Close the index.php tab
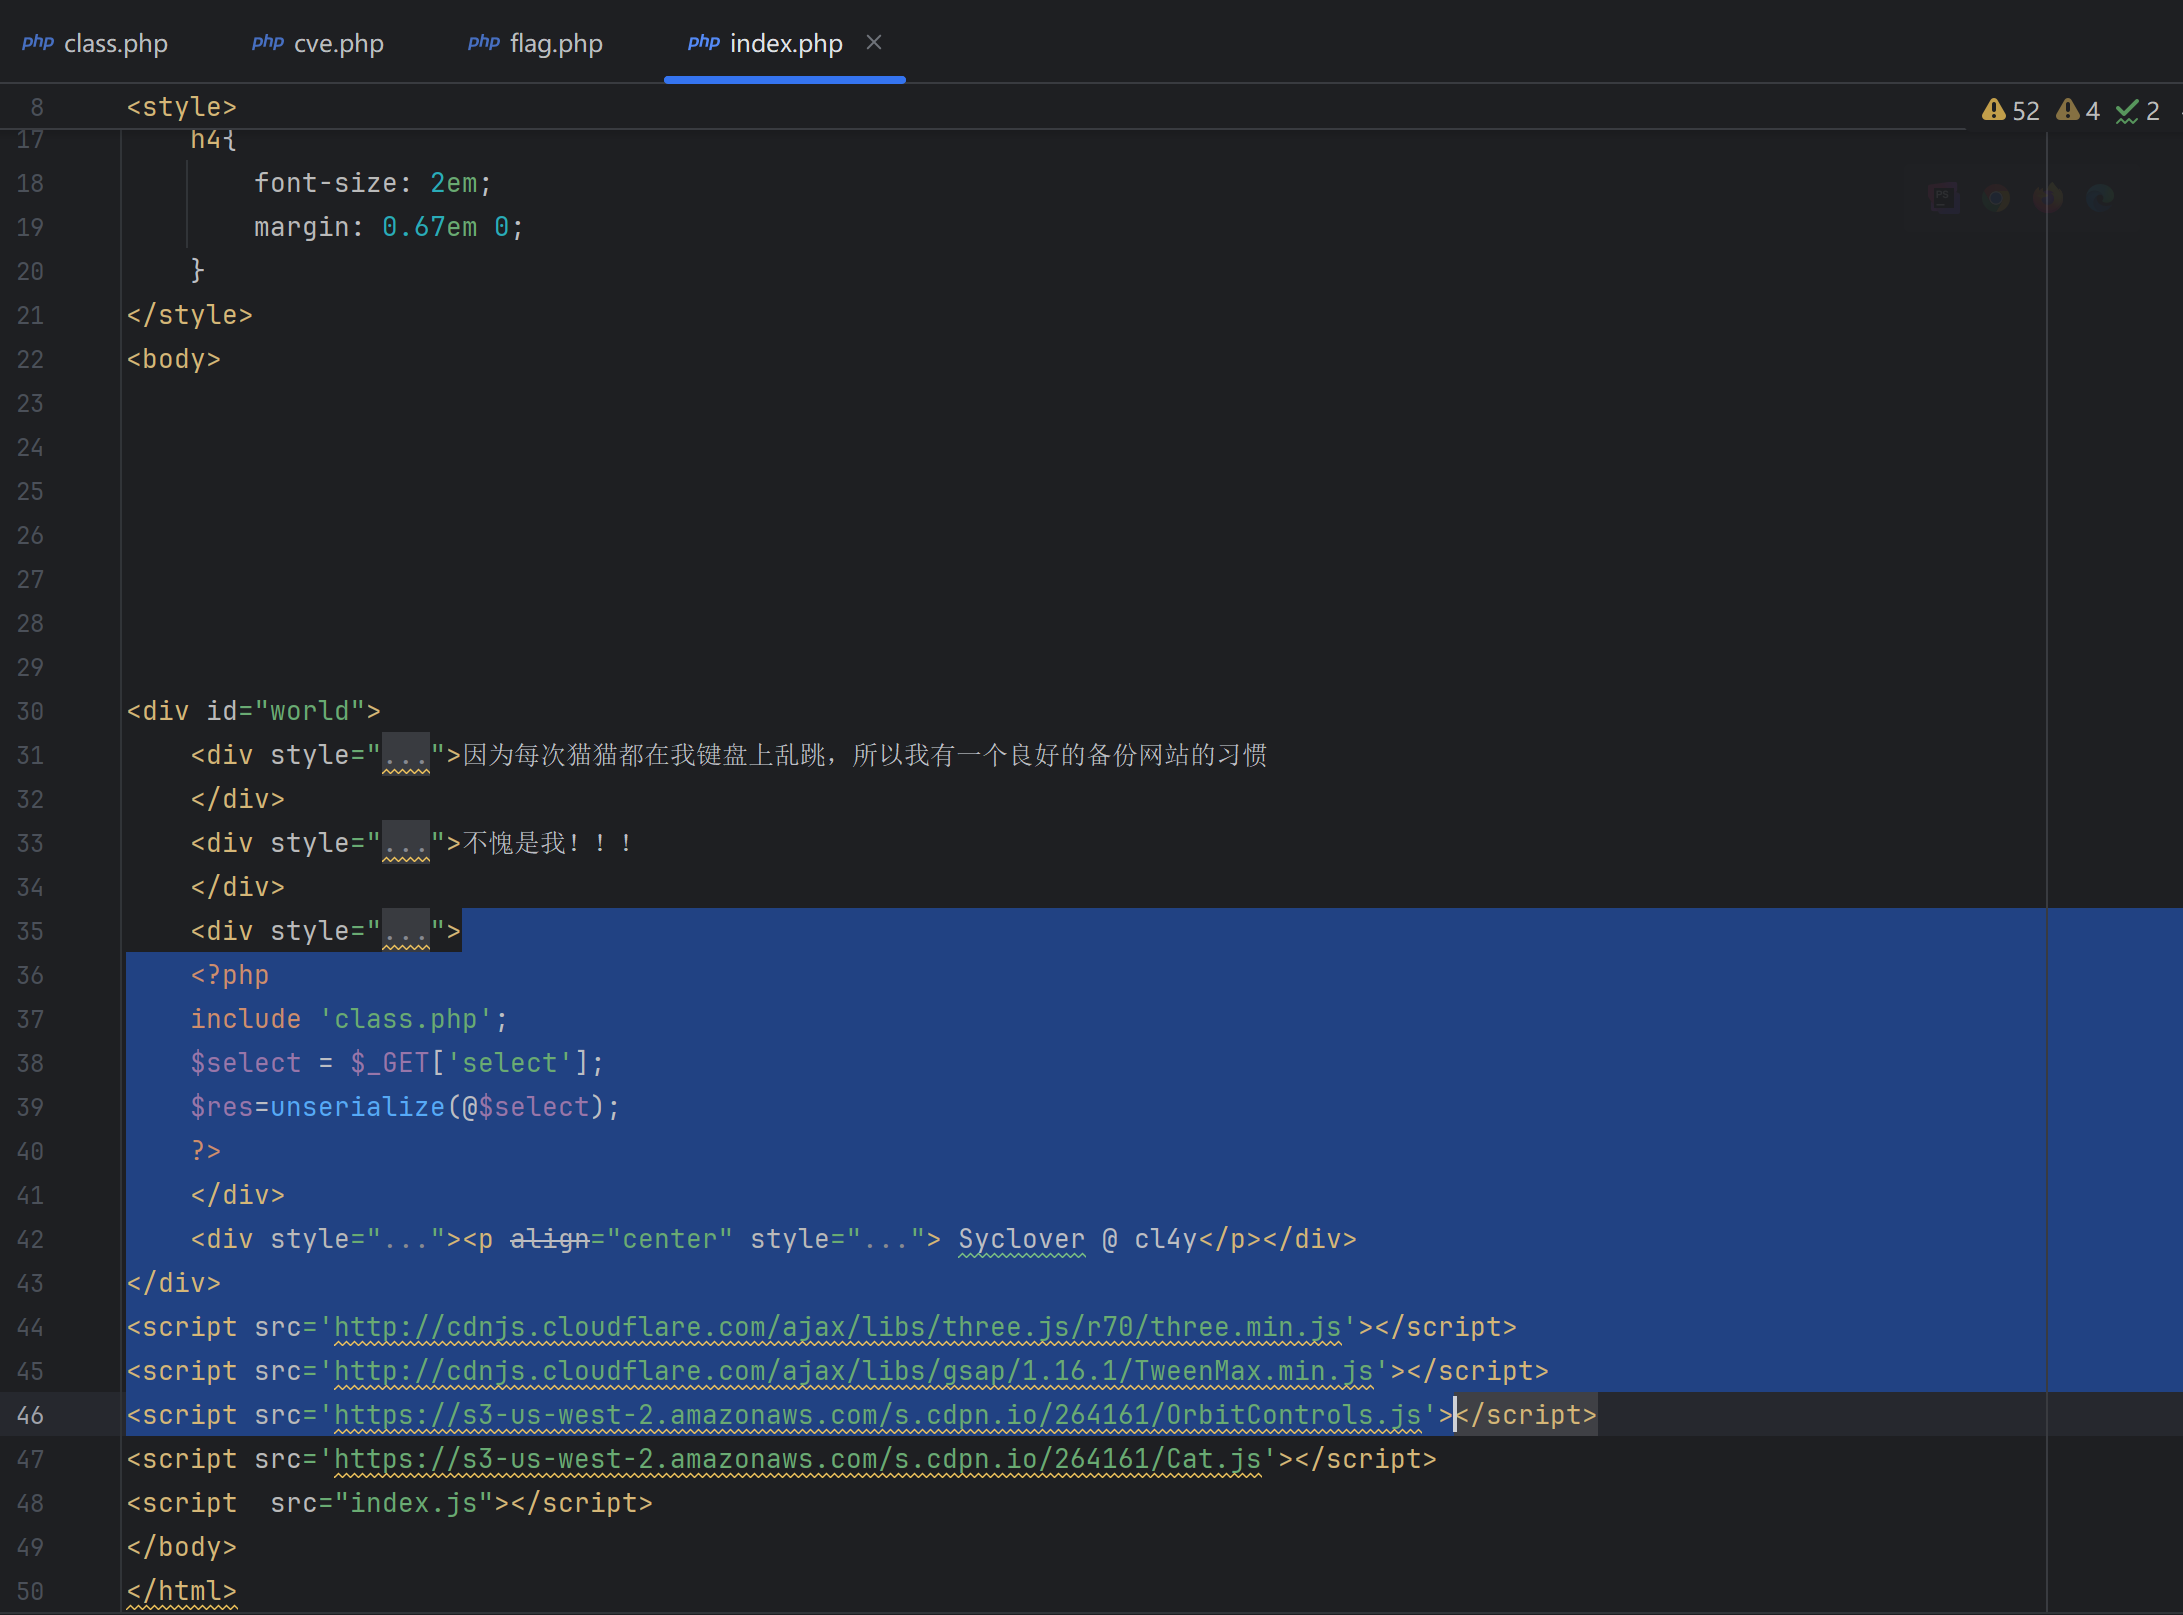This screenshot has height=1615, width=2183. click(874, 42)
